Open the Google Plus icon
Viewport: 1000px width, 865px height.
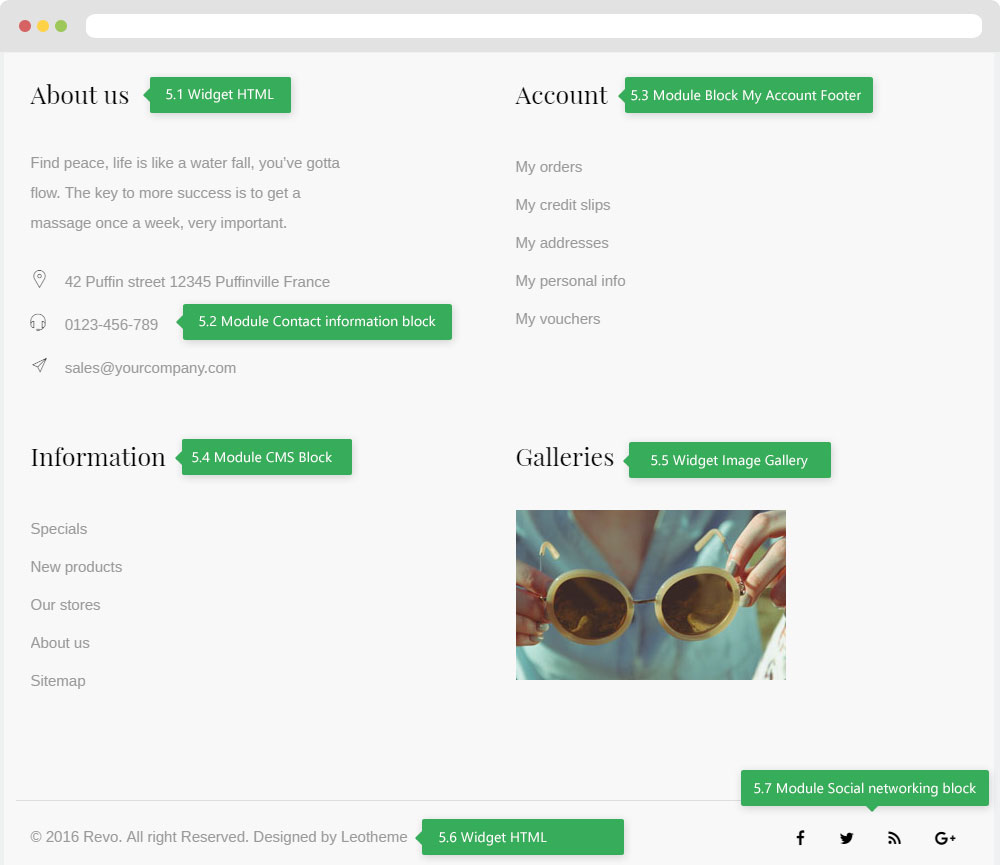(945, 838)
